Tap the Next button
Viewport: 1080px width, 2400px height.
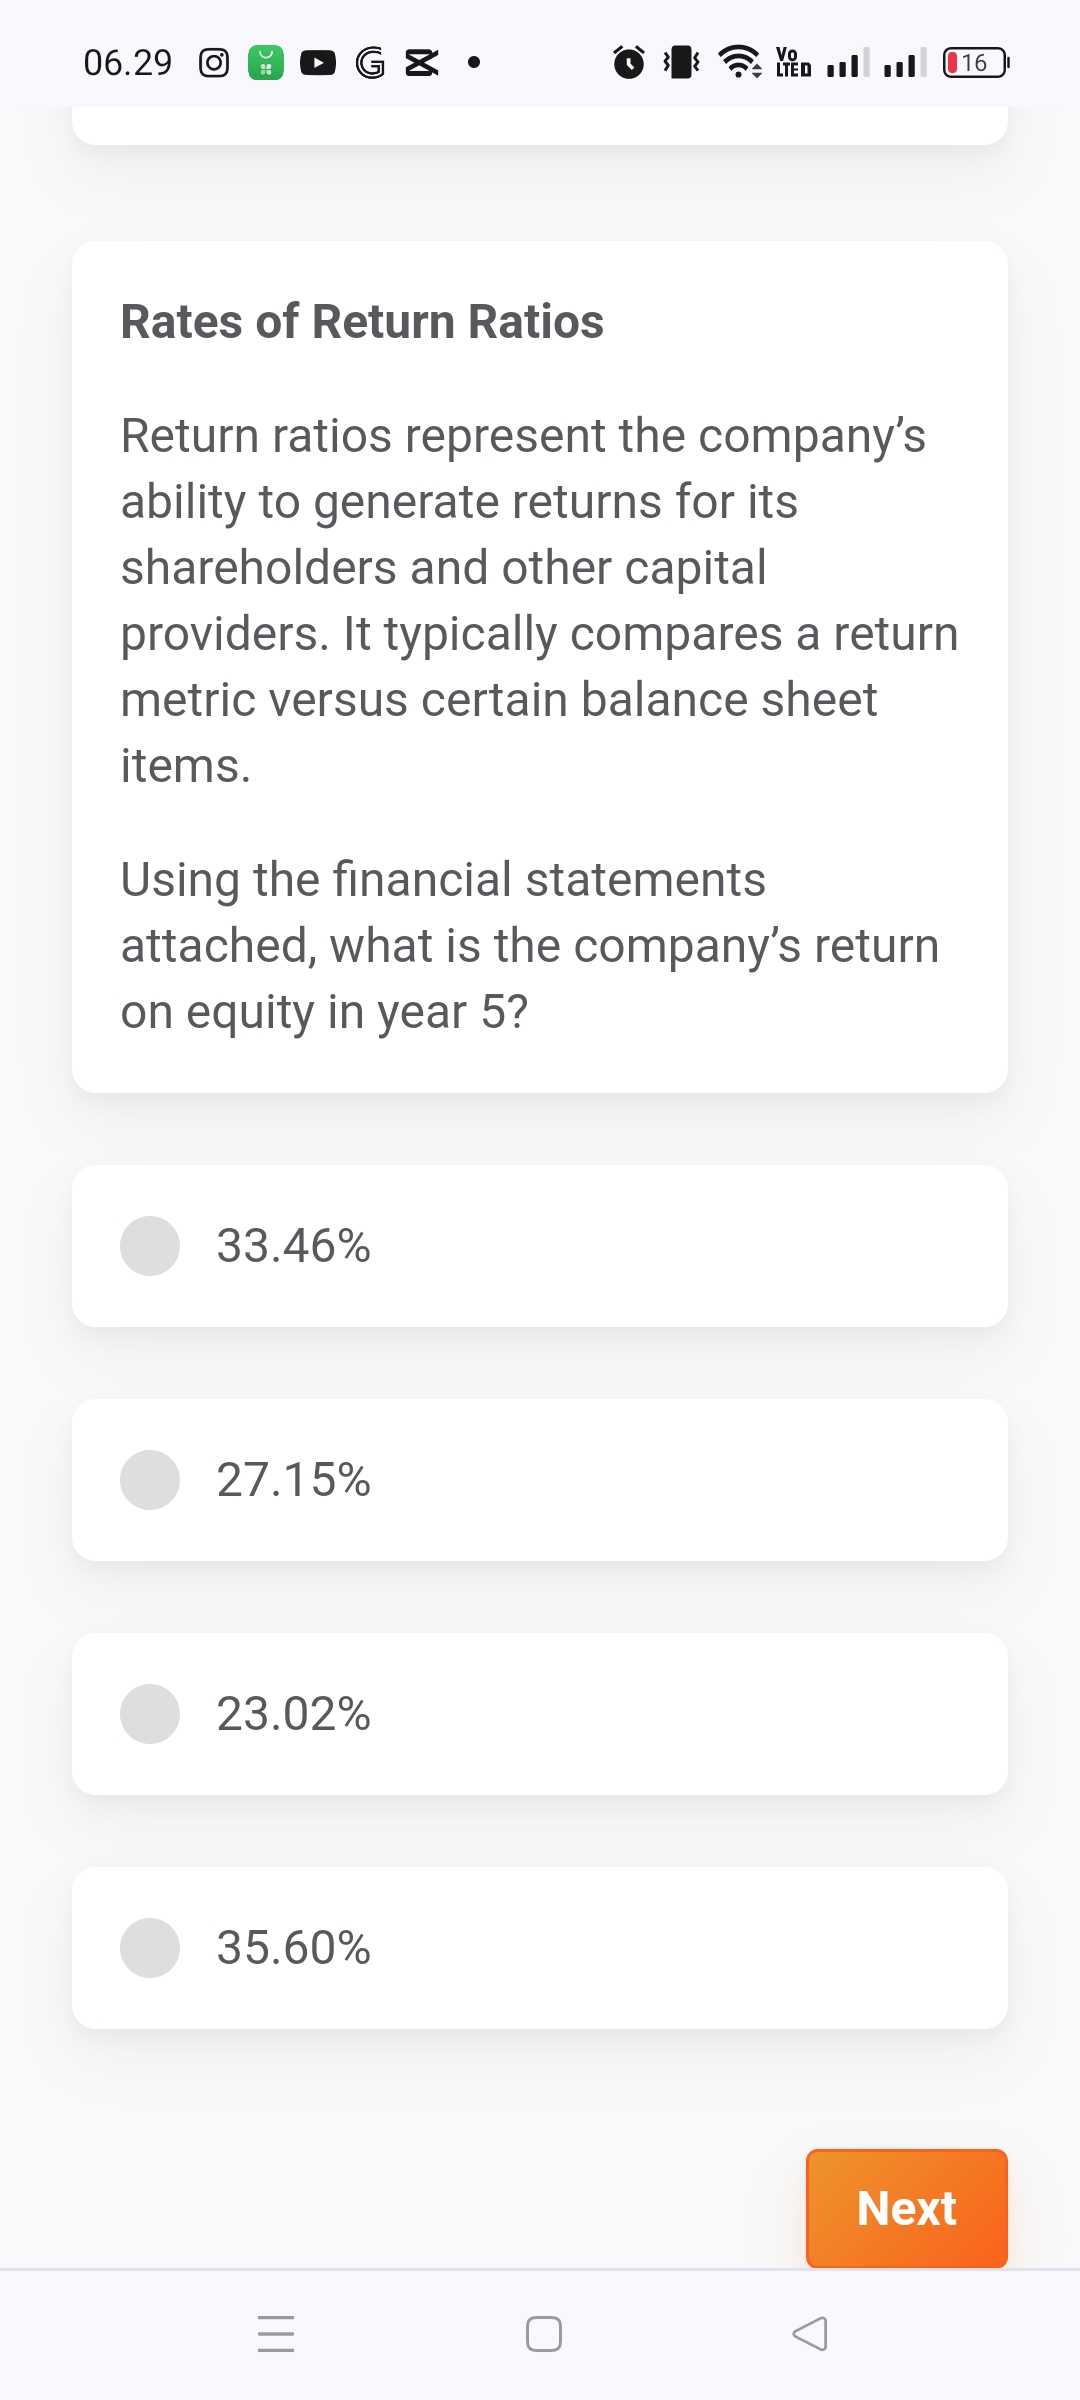coord(905,2208)
